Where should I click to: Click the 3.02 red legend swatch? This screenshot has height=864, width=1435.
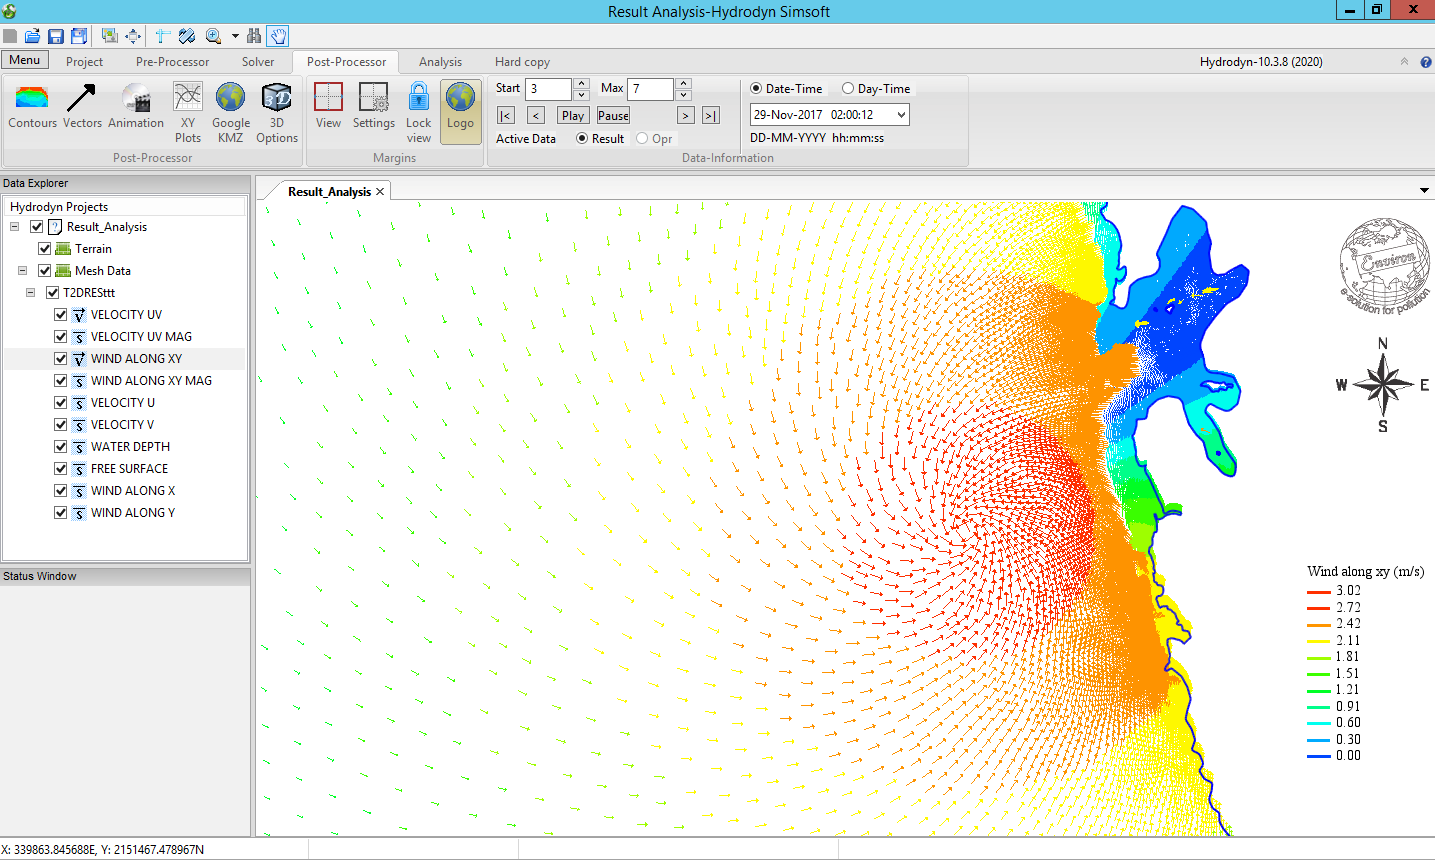pyautogui.click(x=1318, y=591)
